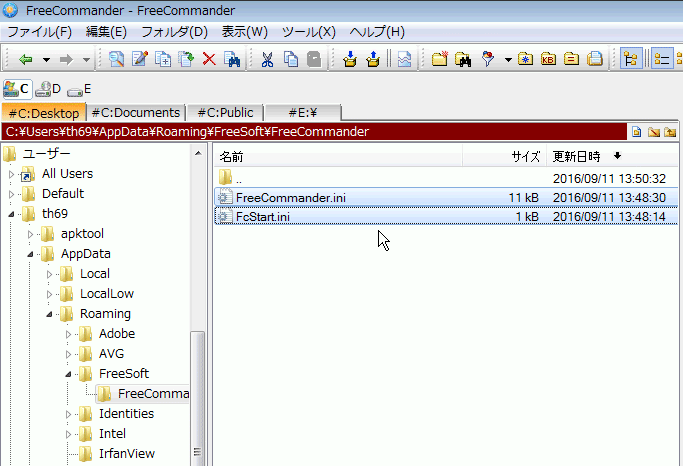Collapse the Roaming tree node

click(49, 314)
